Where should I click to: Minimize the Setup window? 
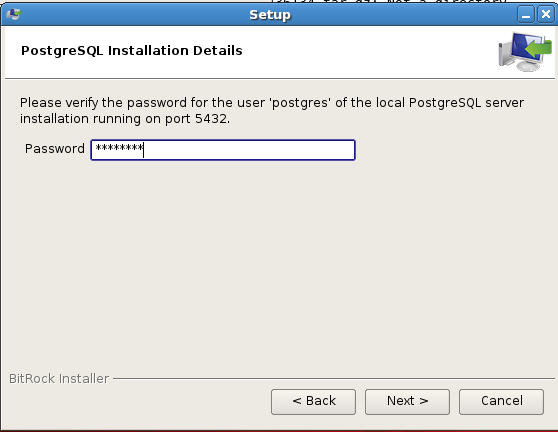pos(526,15)
